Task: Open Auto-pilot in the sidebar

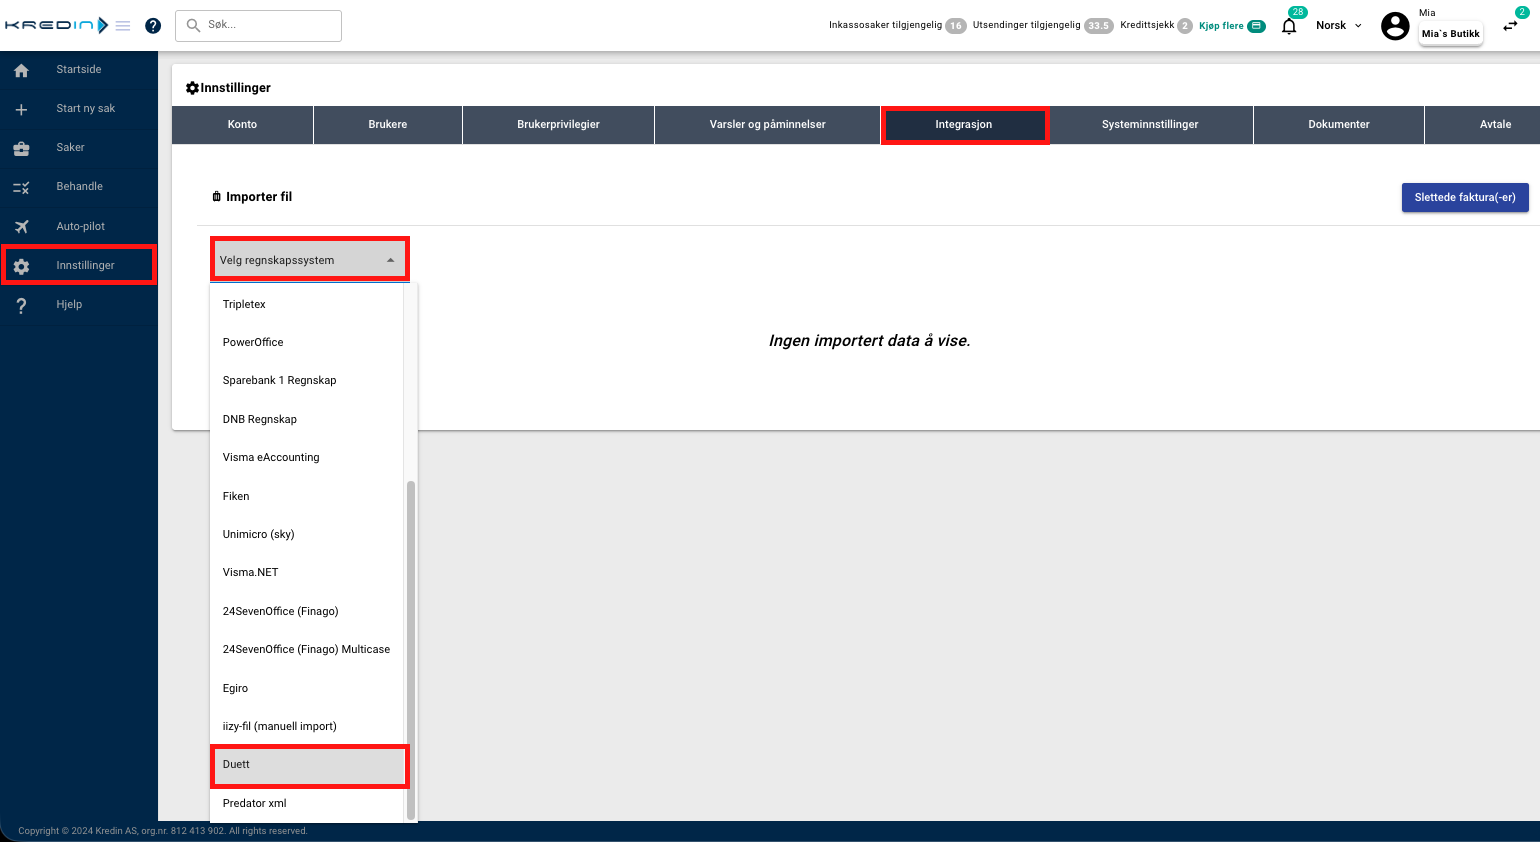Action: pos(79,226)
